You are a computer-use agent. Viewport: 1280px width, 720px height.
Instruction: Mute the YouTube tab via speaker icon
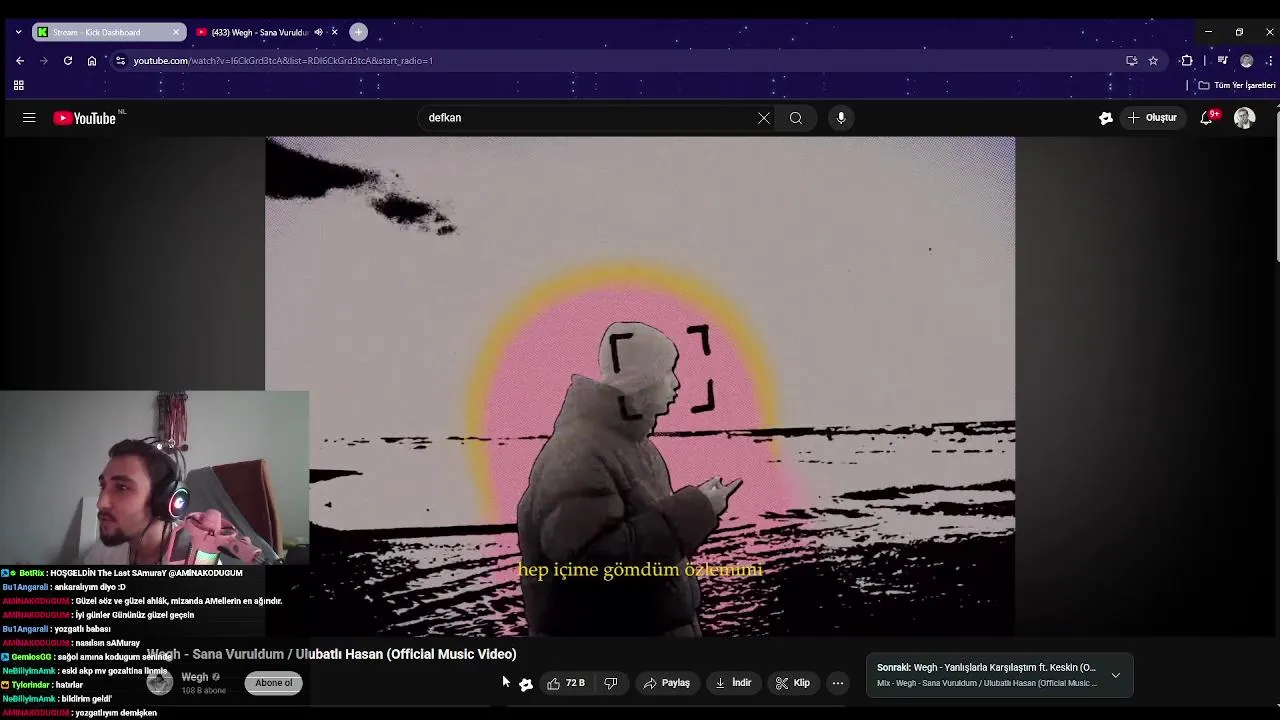(319, 32)
